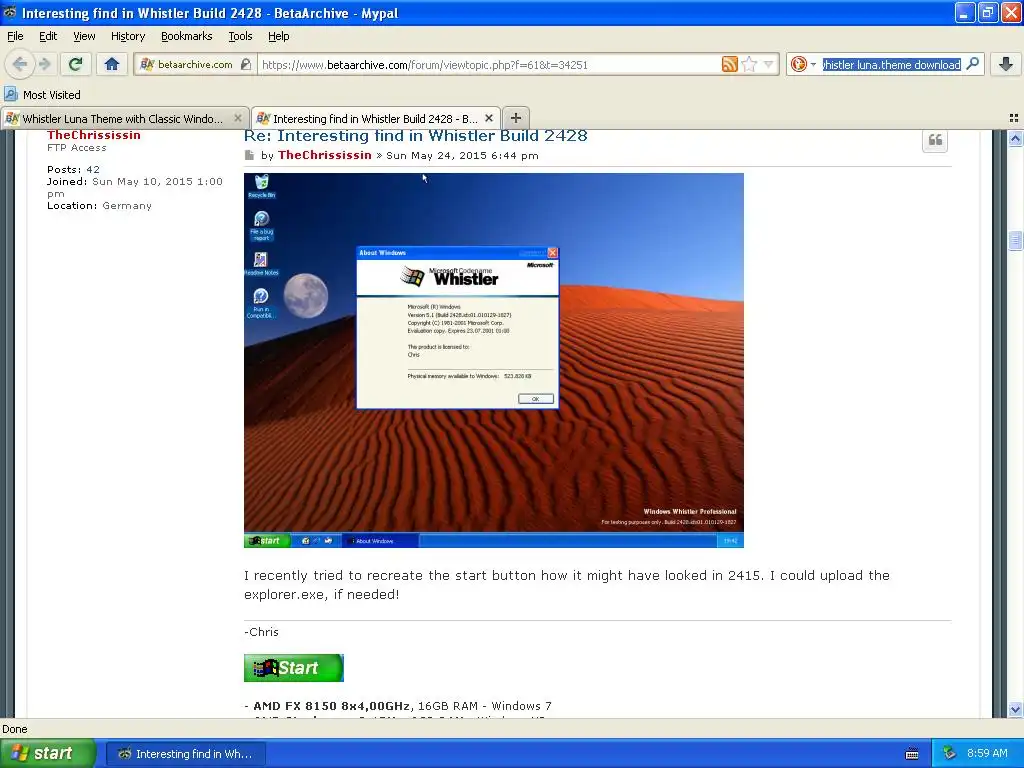Click the 8:59 AM system clock

point(987,754)
